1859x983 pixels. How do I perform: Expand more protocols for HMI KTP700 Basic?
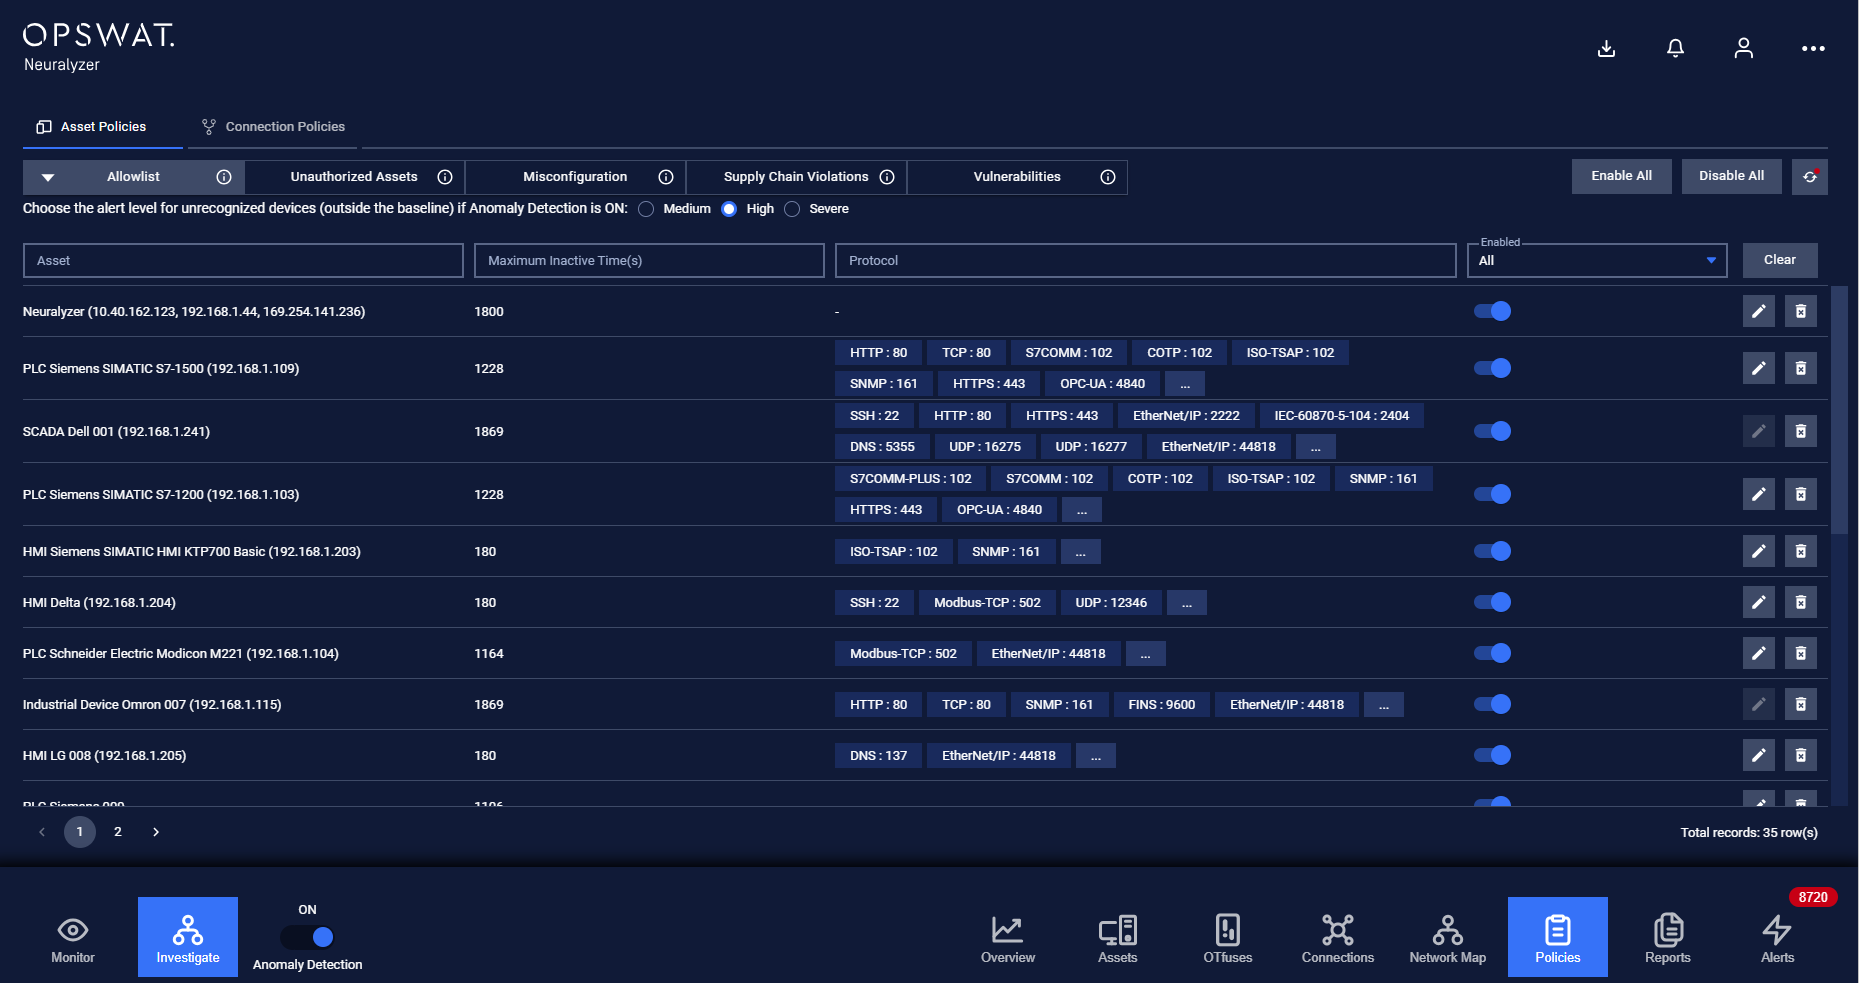pos(1081,552)
